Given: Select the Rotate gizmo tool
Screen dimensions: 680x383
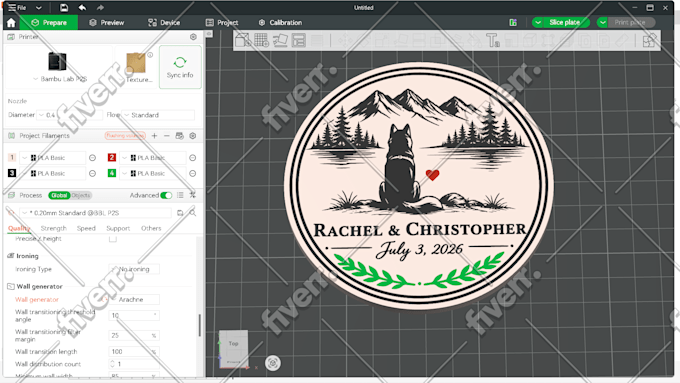Looking at the screenshot, I should [363, 40].
